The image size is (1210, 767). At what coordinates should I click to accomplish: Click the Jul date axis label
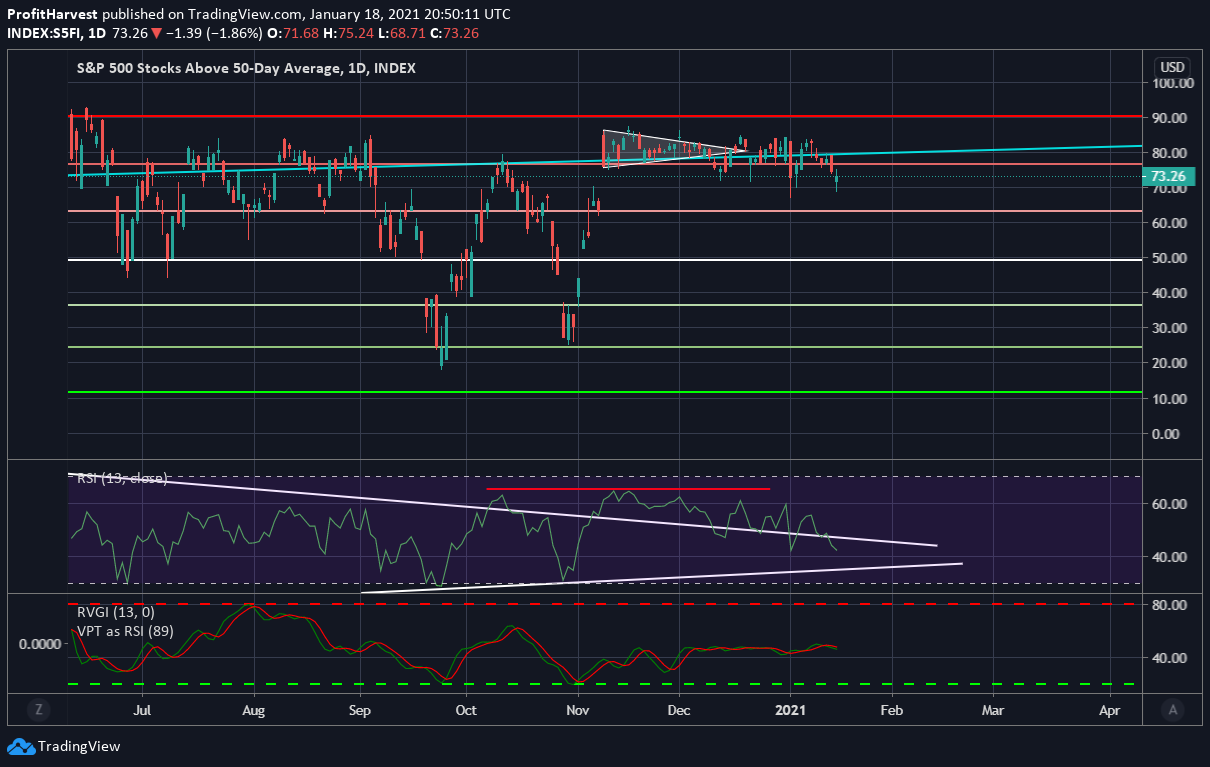(141, 710)
